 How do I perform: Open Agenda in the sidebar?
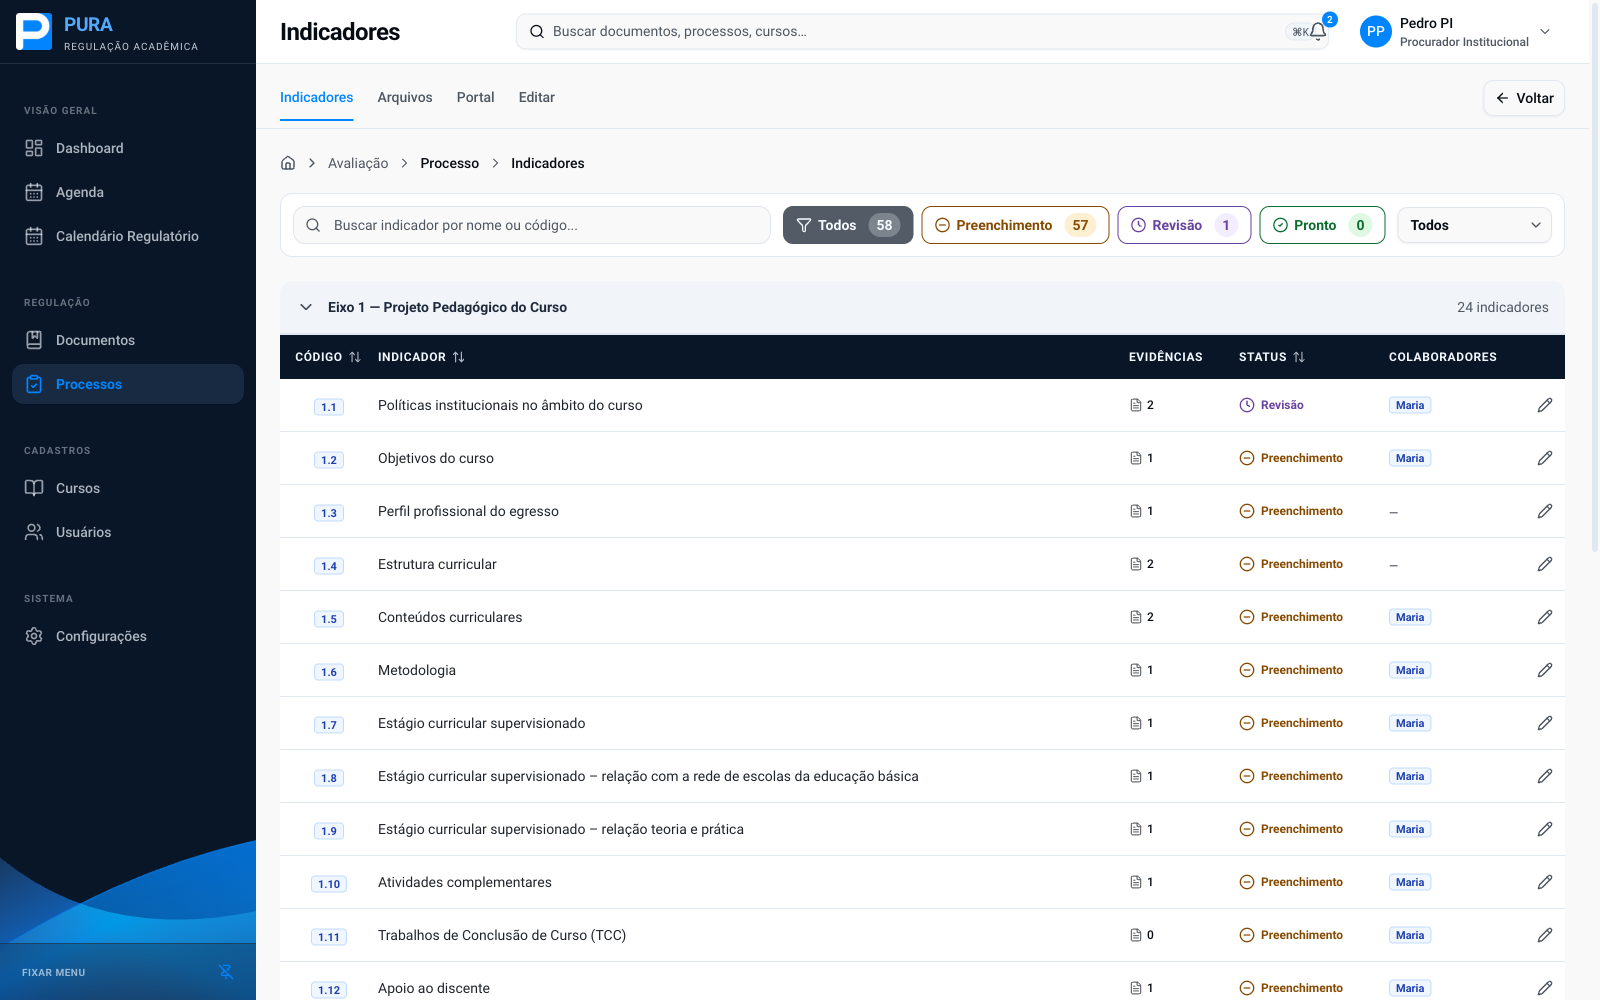128,192
